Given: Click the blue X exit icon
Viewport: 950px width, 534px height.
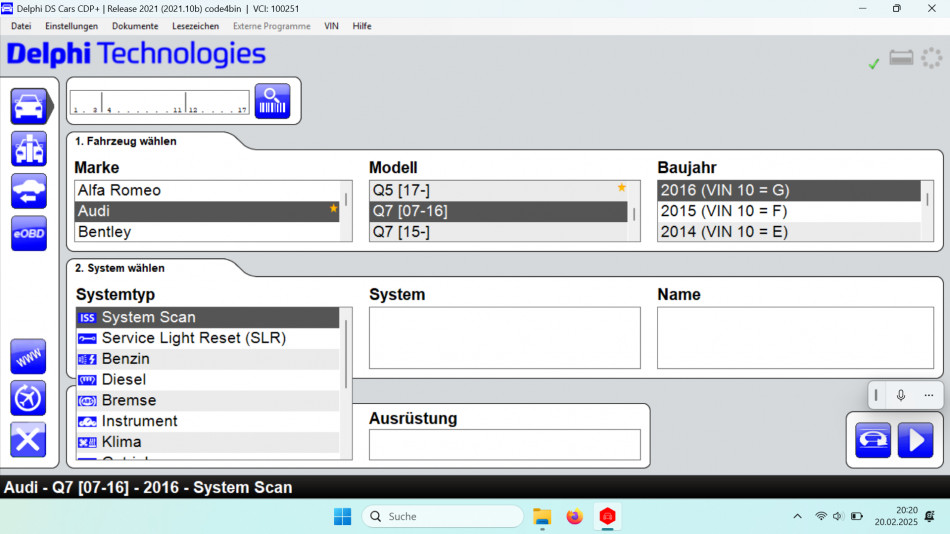Looking at the screenshot, I should [28, 440].
